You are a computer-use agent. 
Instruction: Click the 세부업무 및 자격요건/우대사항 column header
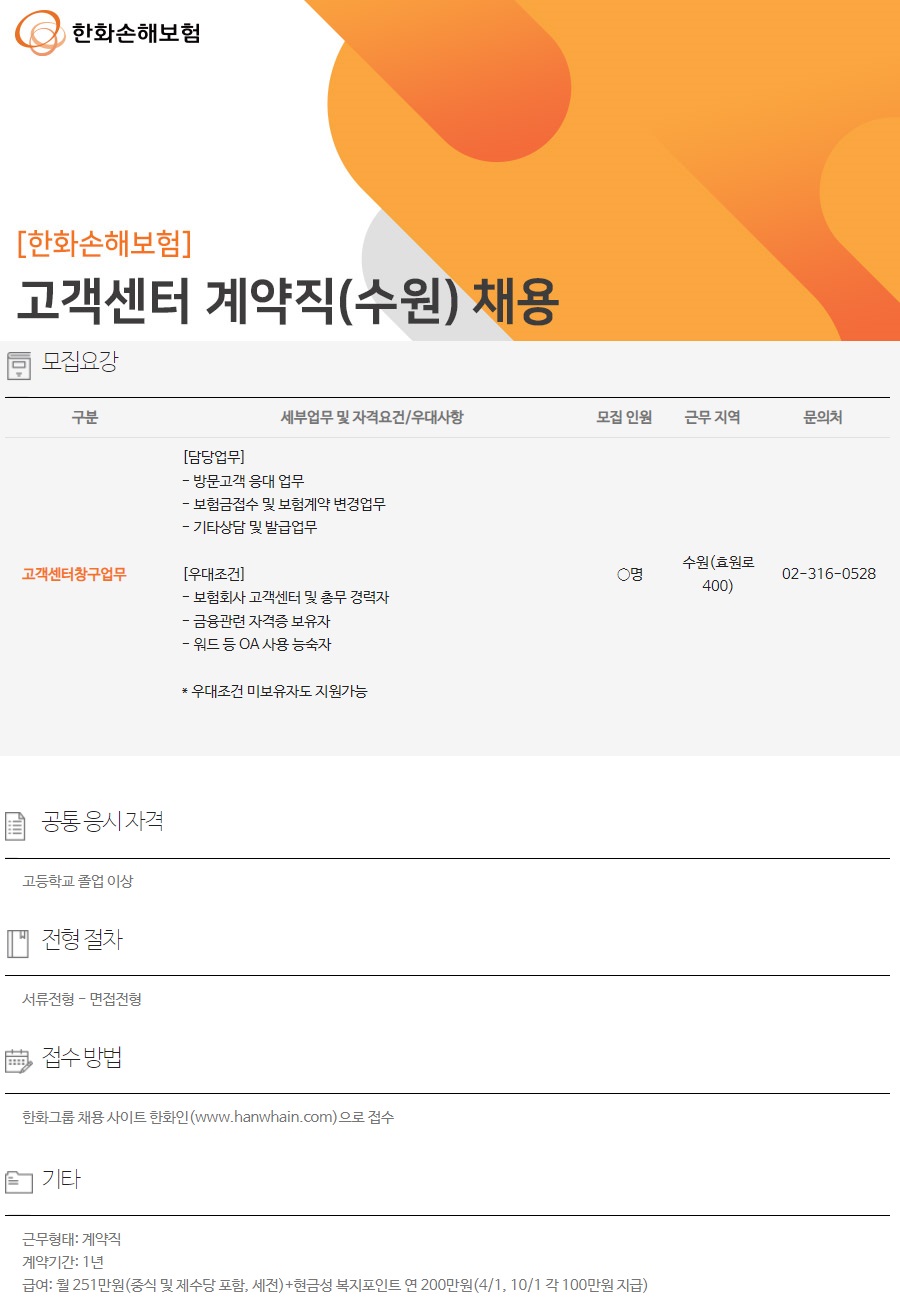pyautogui.click(x=371, y=418)
